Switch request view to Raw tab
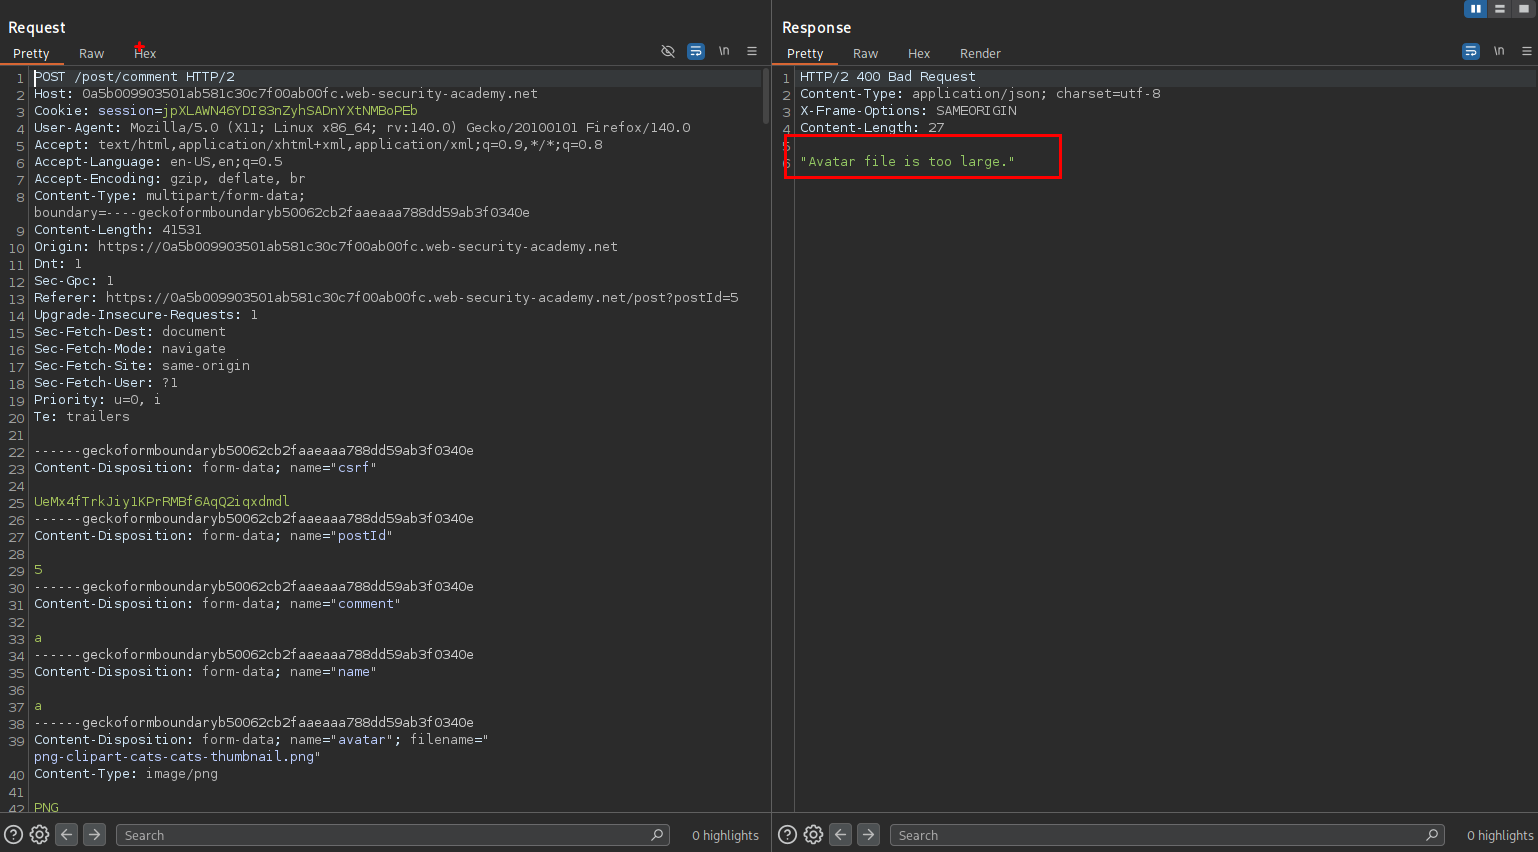The width and height of the screenshot is (1538, 852). (x=91, y=54)
